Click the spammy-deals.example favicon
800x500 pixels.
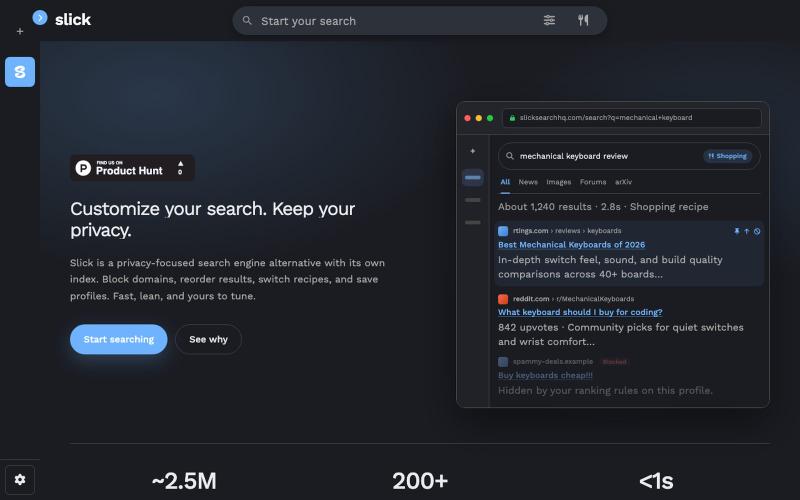503,362
